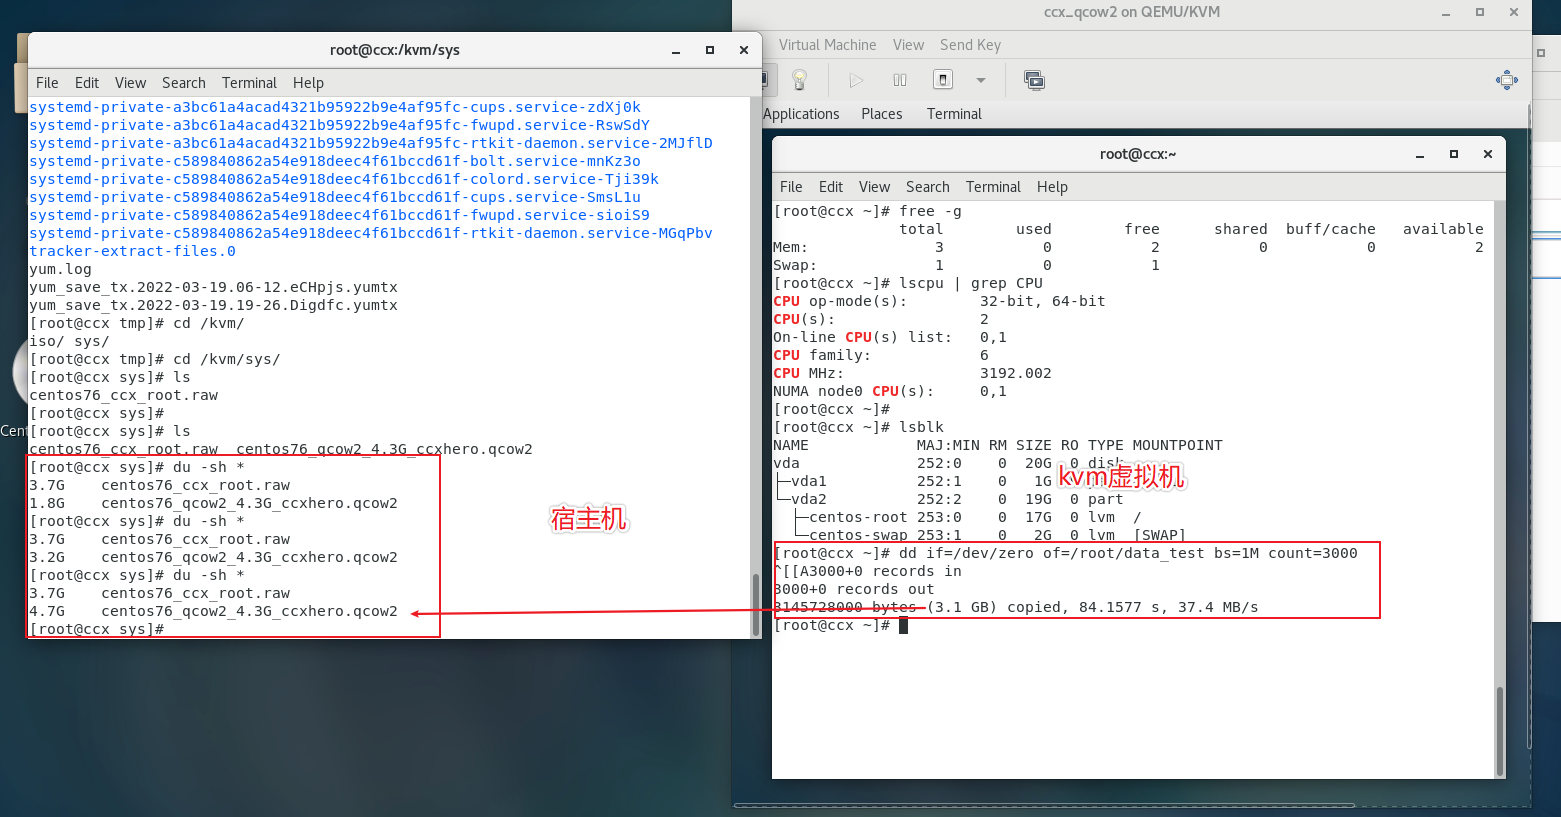1561x817 pixels.
Task: Click the guest desktop Terminal menu item
Action: click(x=952, y=114)
